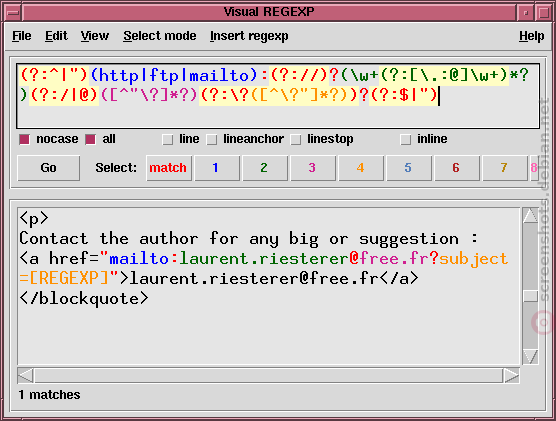Select capture group 1 button
Screen dimensions: 556x421
click(217, 168)
